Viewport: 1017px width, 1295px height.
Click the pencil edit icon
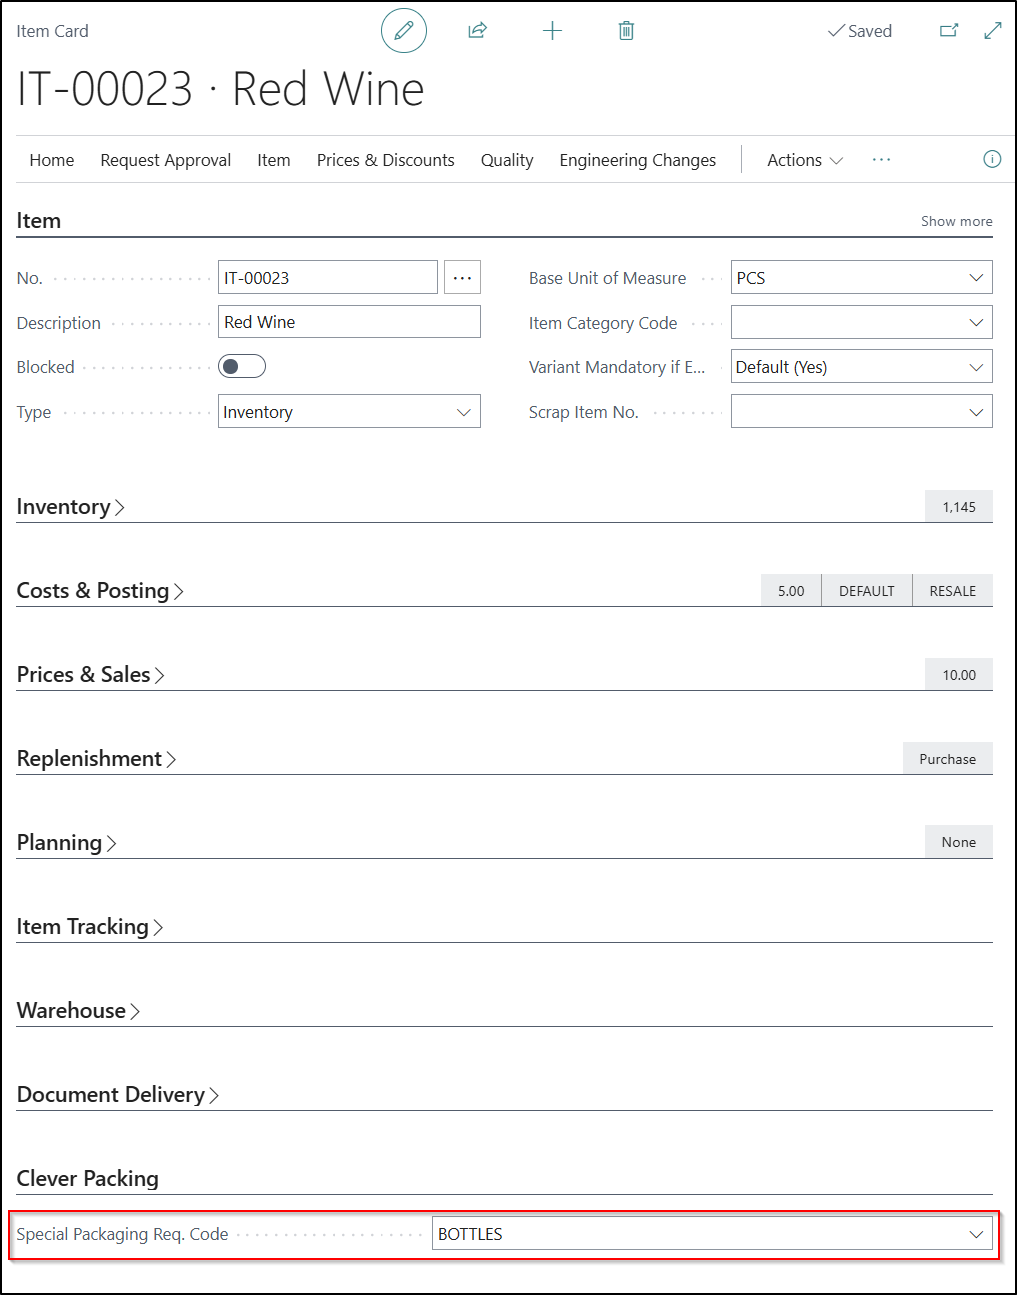click(404, 31)
